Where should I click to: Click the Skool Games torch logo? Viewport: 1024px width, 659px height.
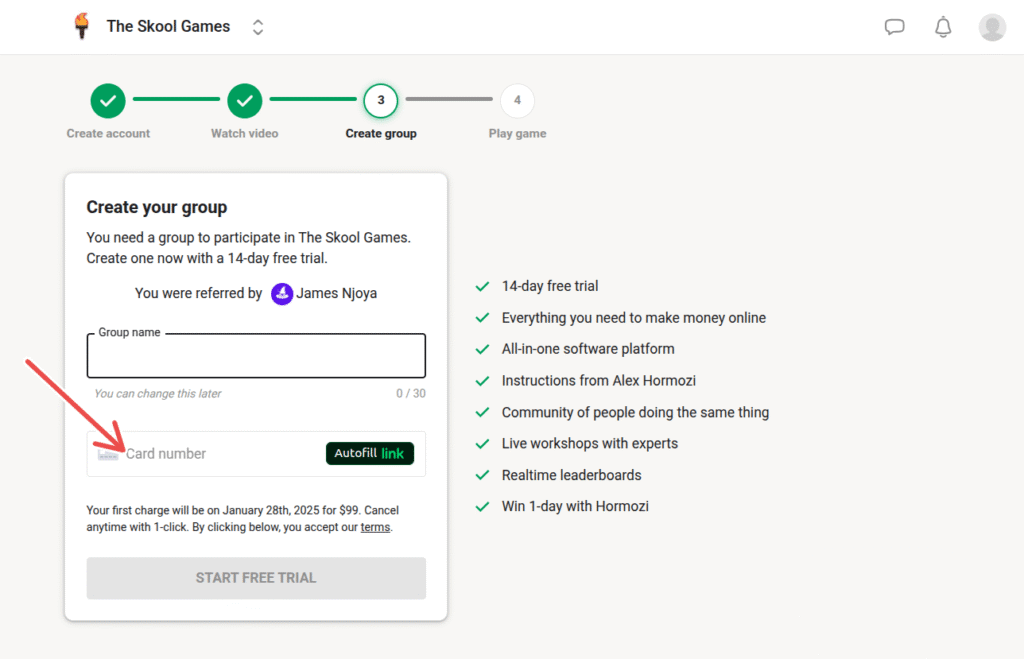pyautogui.click(x=82, y=27)
